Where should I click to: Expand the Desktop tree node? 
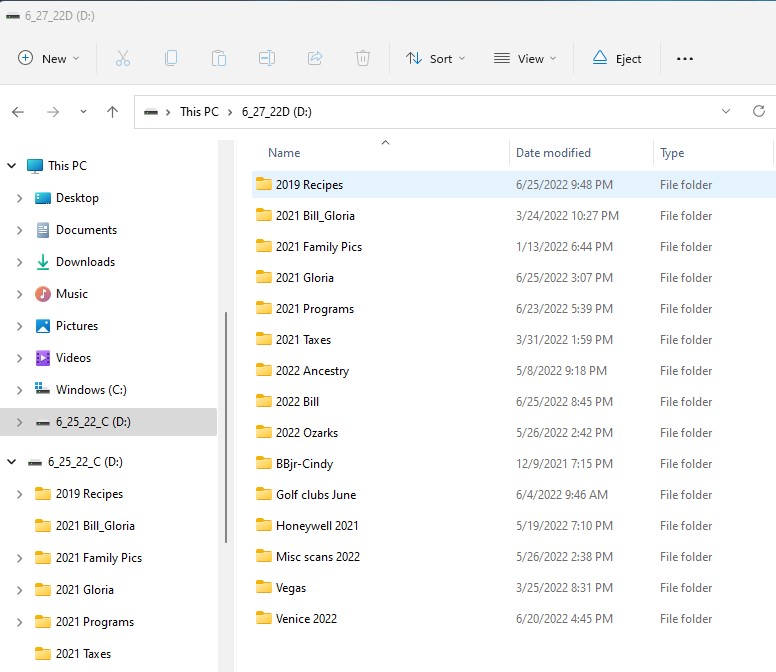[19, 198]
